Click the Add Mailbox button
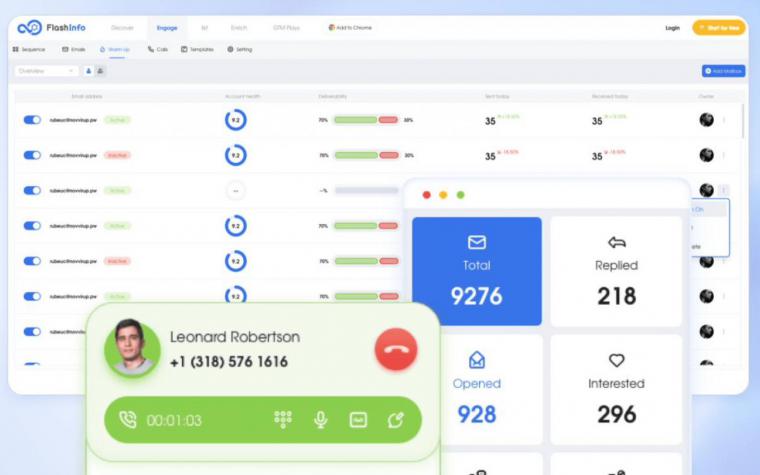 [724, 71]
